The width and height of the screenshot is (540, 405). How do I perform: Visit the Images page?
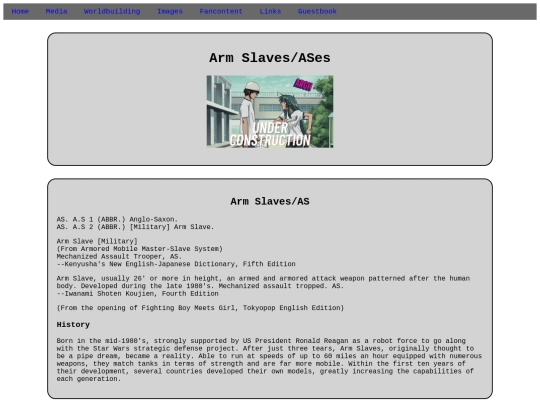(170, 11)
